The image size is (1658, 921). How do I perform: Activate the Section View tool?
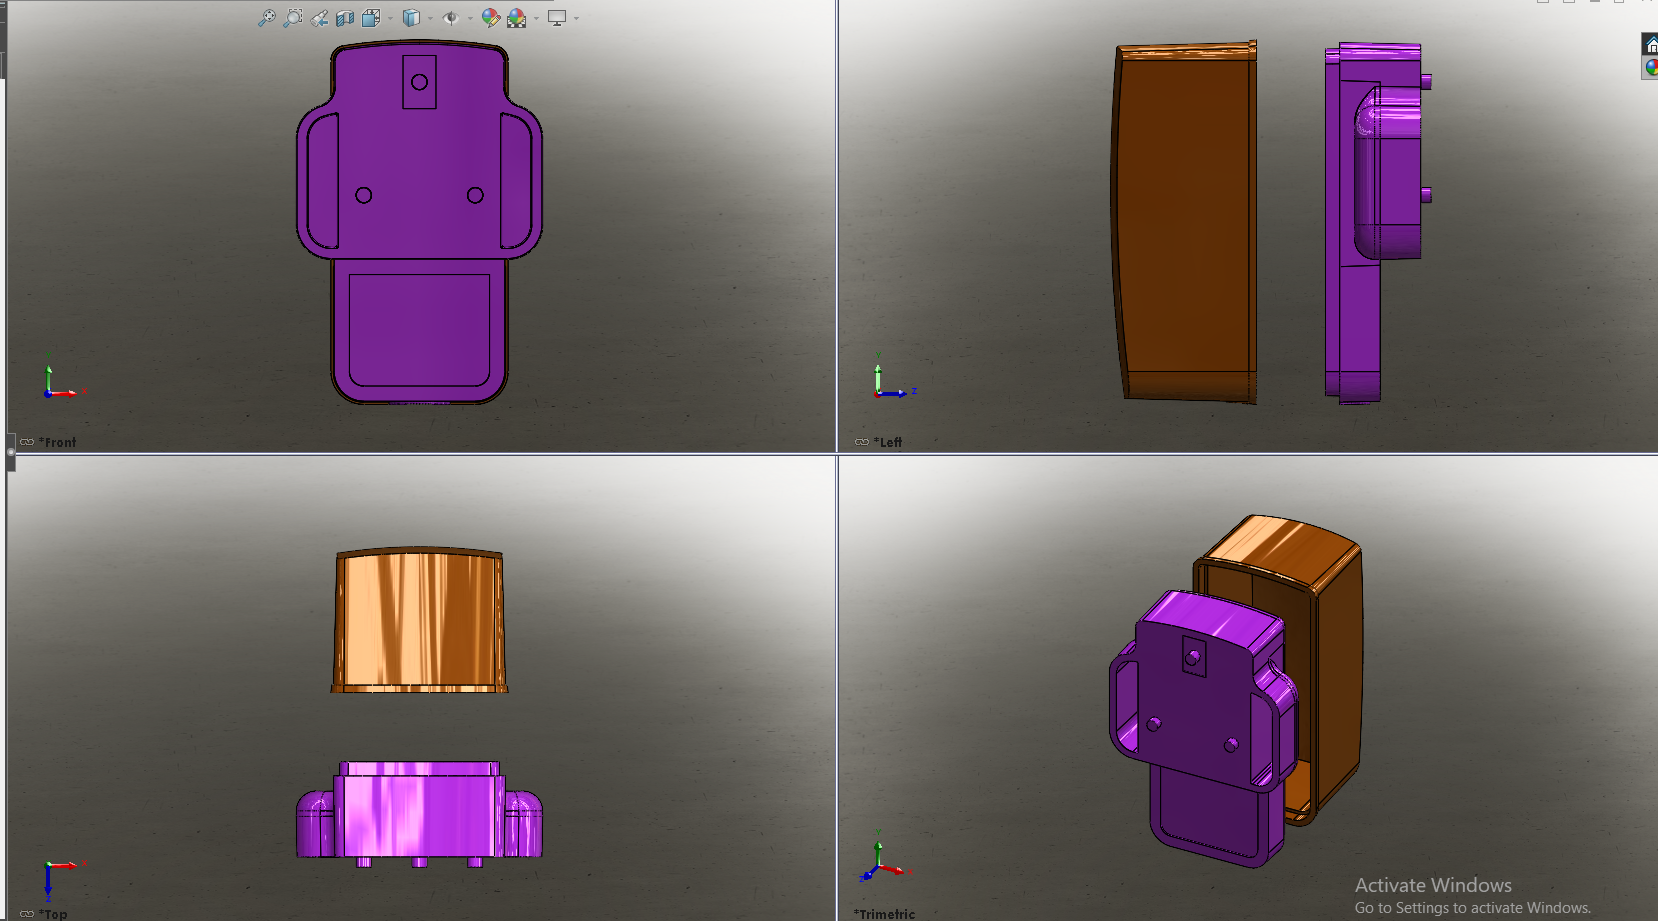345,18
